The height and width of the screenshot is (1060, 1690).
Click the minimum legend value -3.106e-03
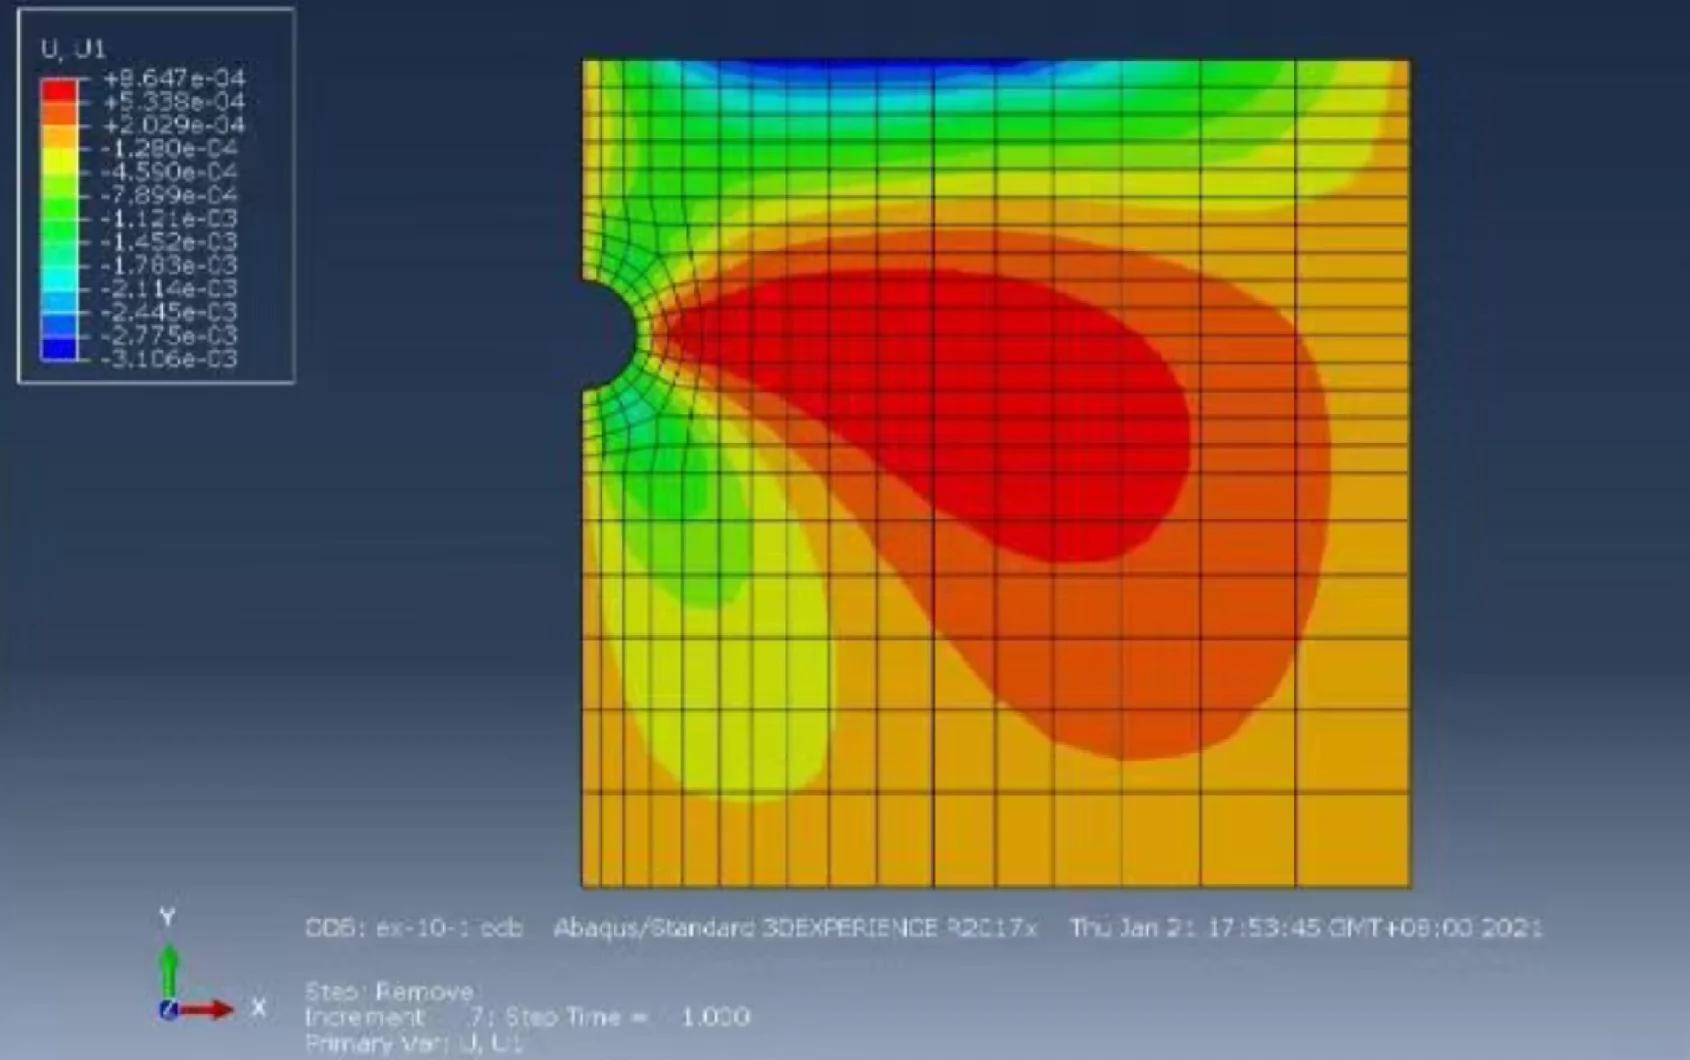[x=169, y=359]
